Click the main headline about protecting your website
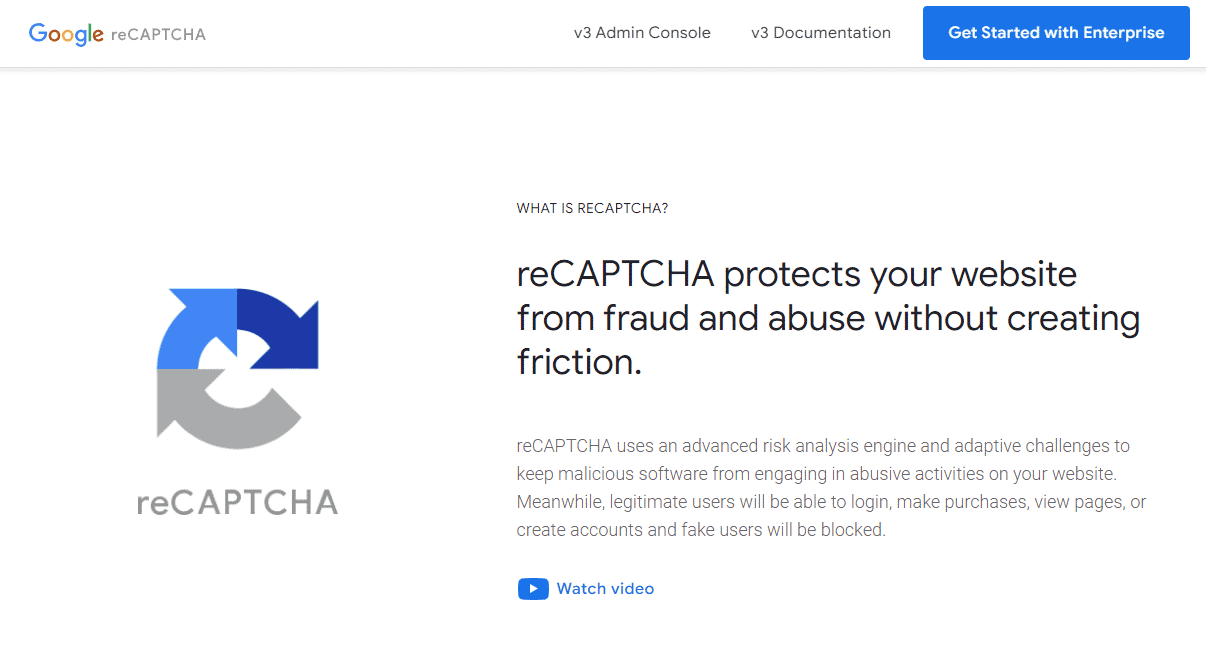The width and height of the screenshot is (1206, 659). [827, 318]
